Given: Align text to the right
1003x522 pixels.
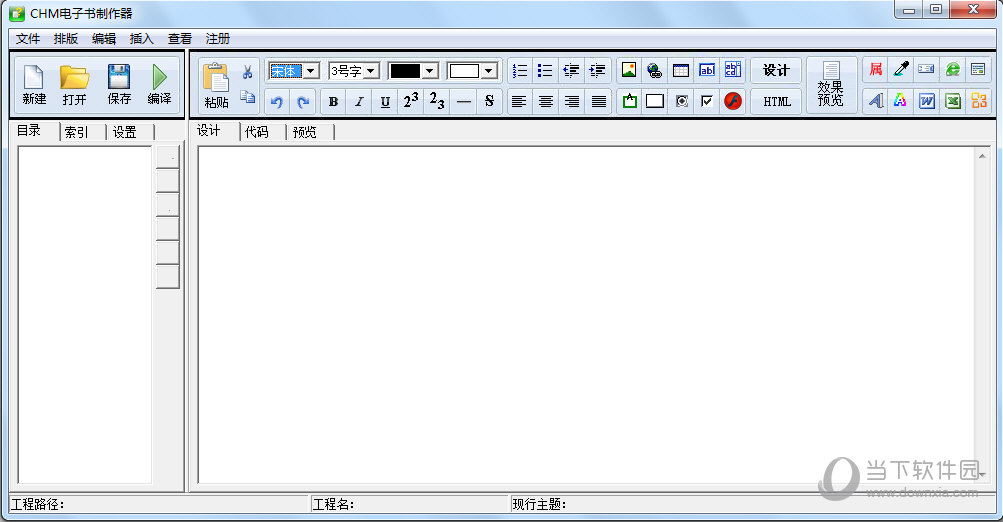Looking at the screenshot, I should [572, 101].
